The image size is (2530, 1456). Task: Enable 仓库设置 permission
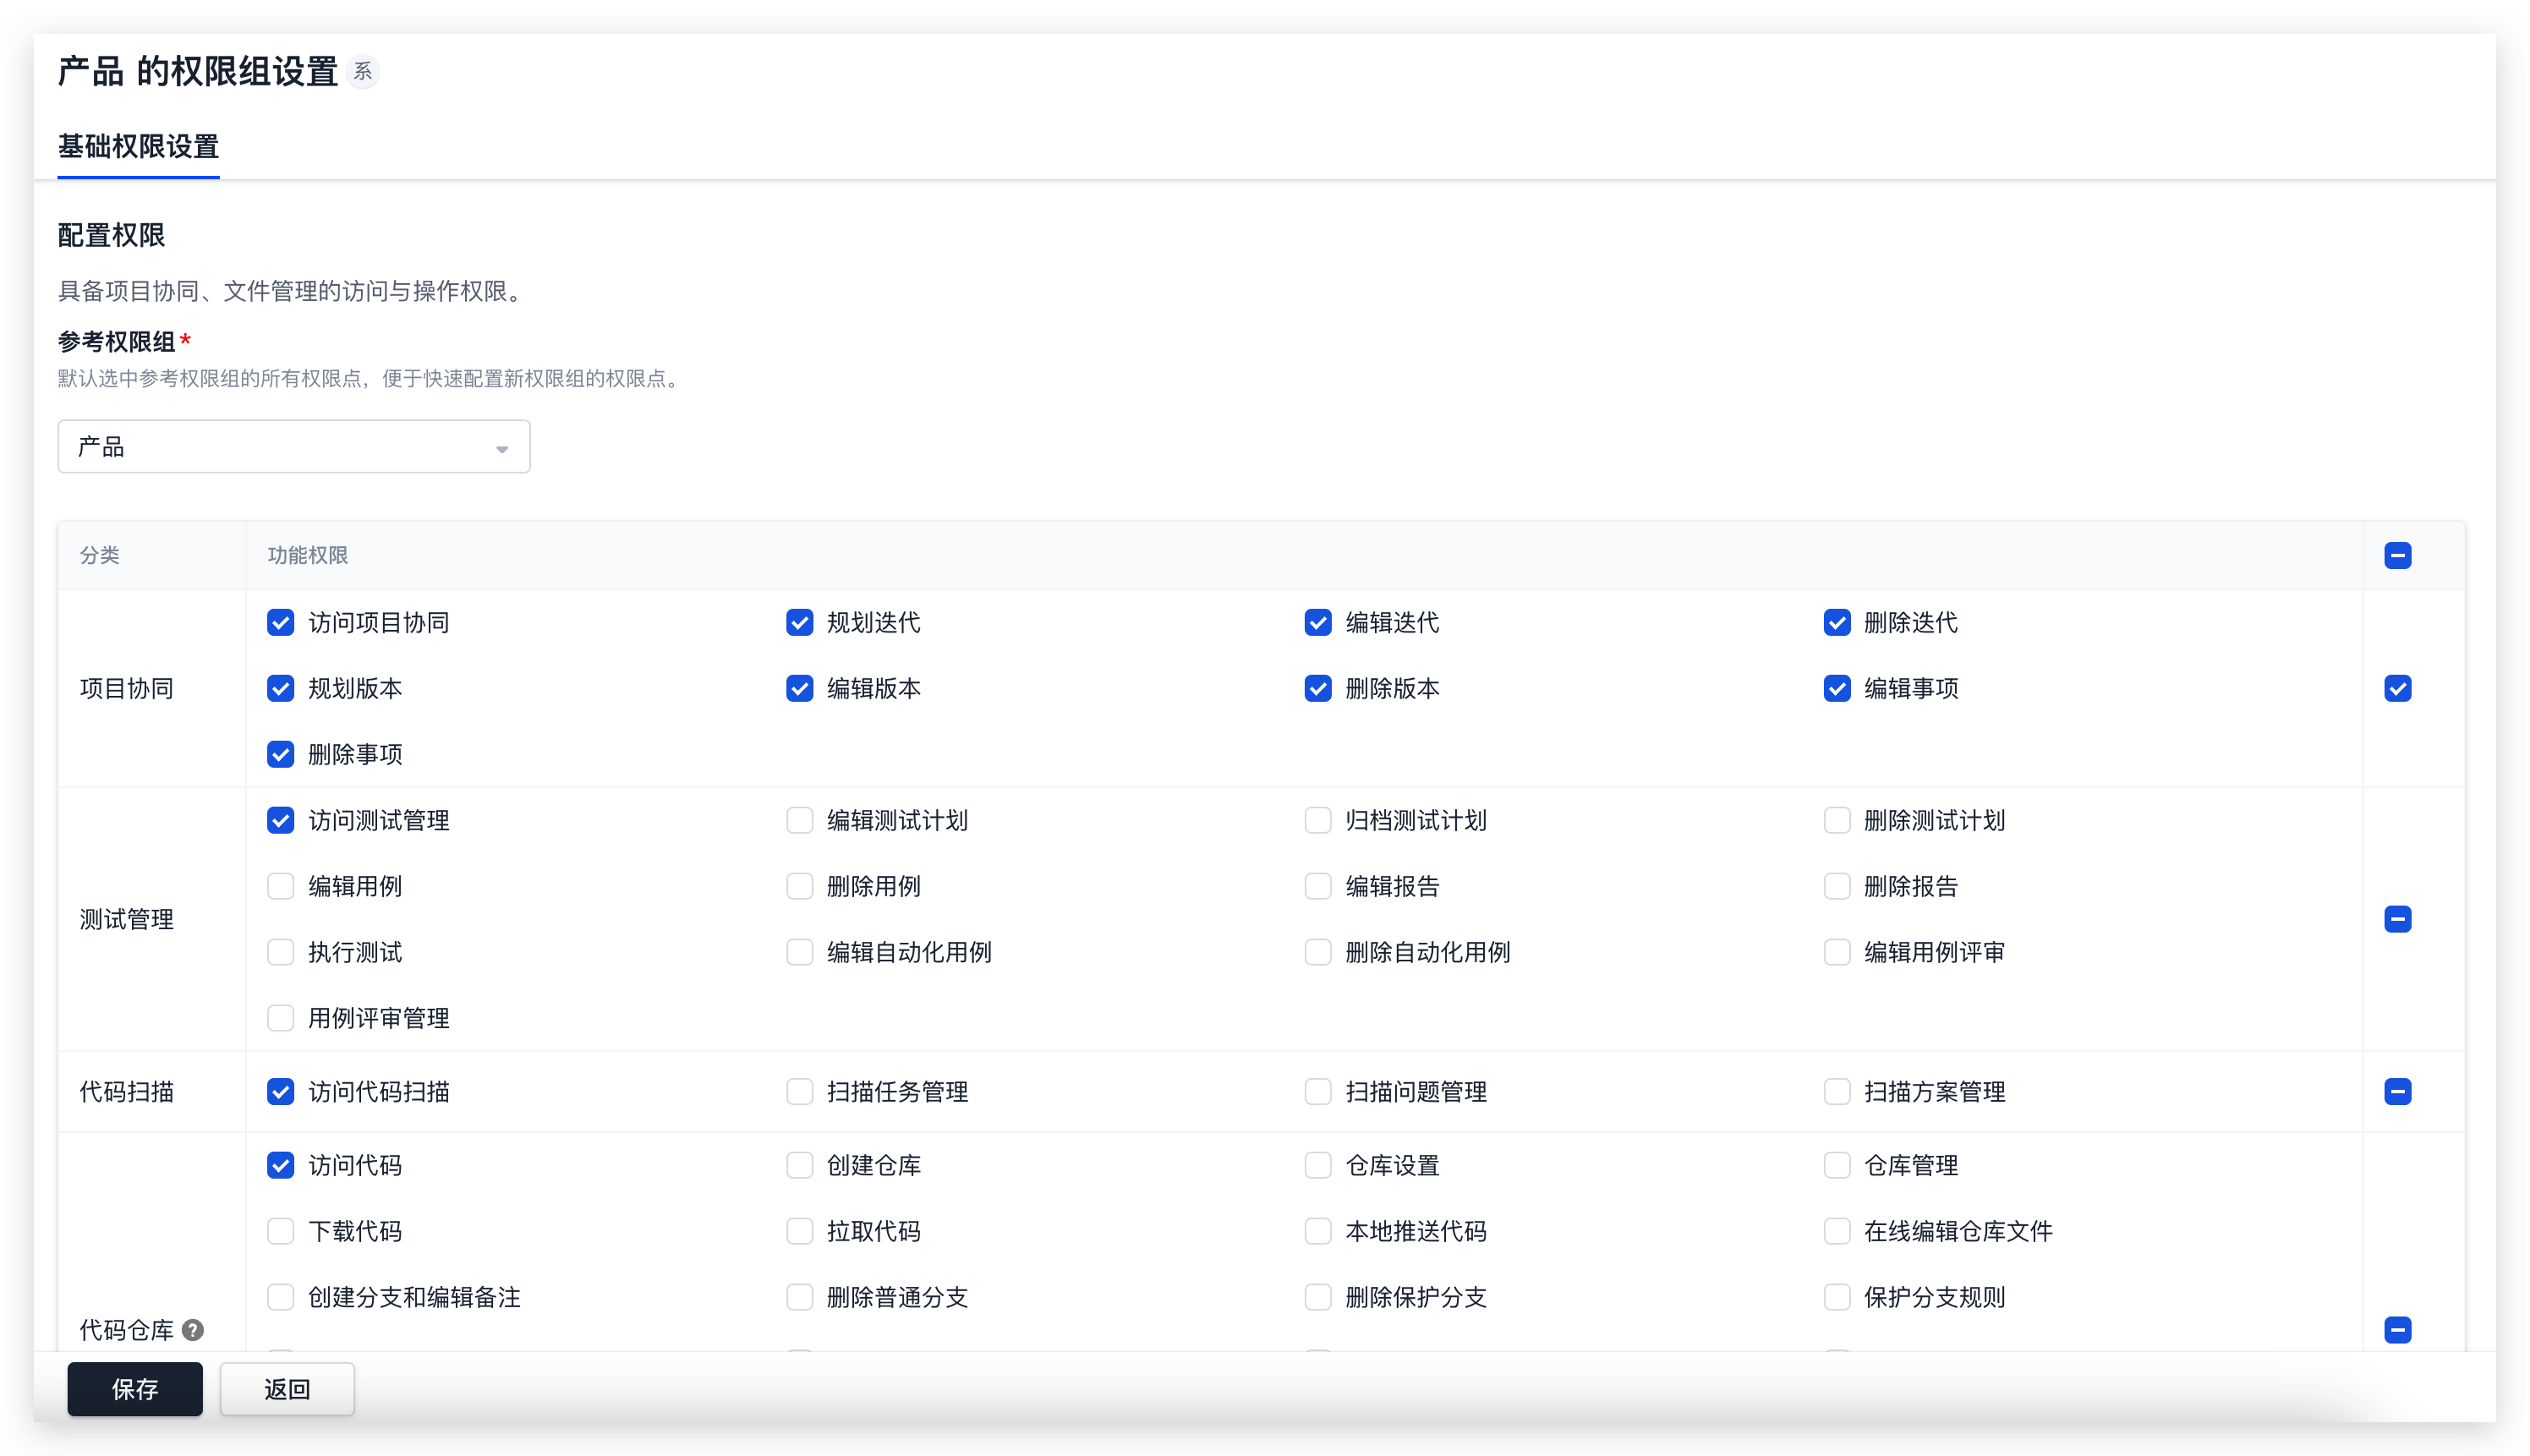point(1318,1165)
